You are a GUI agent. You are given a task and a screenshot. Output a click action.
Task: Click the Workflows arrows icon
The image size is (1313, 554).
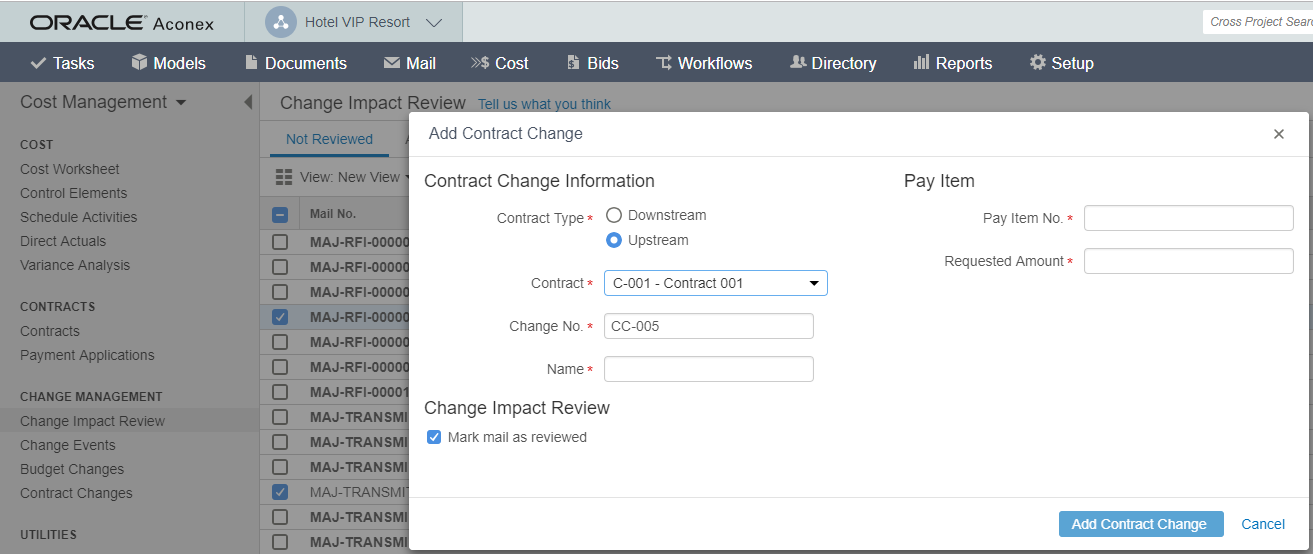[664, 63]
